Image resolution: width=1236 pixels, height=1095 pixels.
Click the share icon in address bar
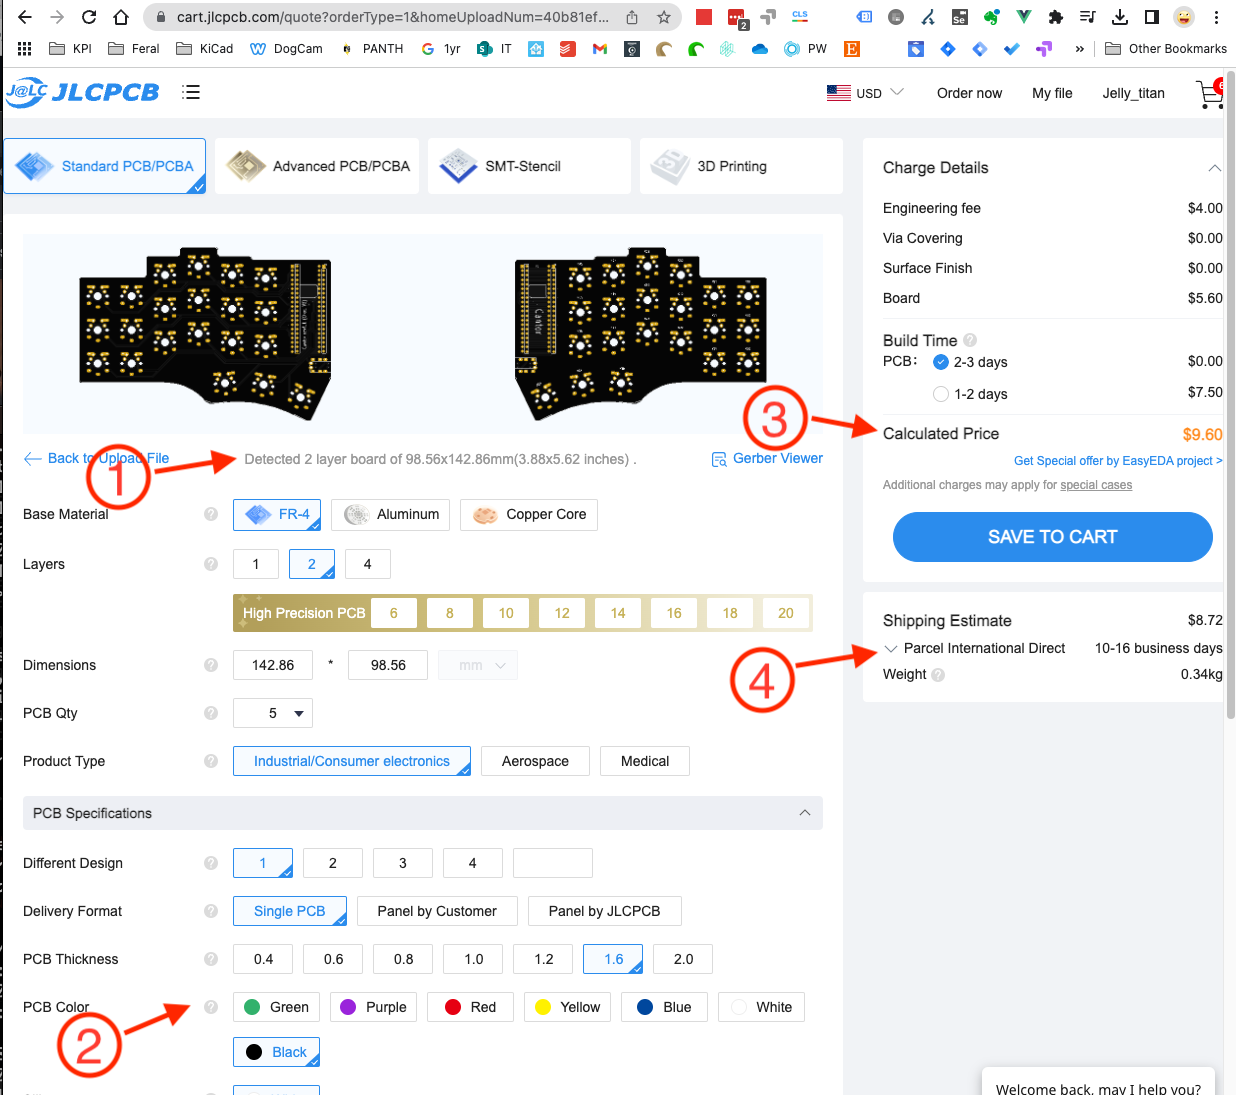(632, 17)
